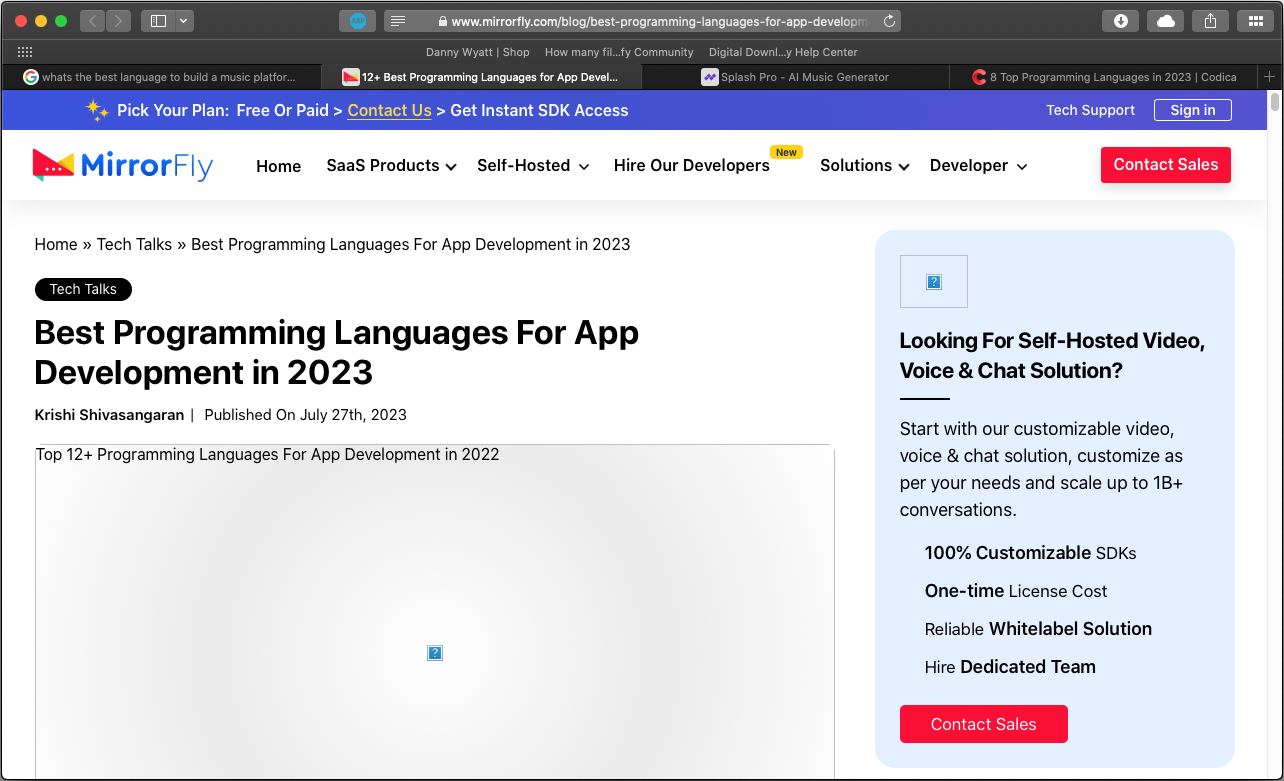Click the Tech Talks breadcrumb link
Viewport: 1284px width, 781px height.
point(134,244)
